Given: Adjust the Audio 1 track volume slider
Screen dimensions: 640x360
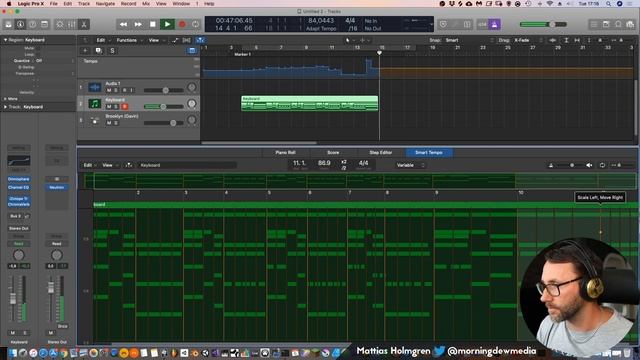Looking at the screenshot, I should pos(164,90).
